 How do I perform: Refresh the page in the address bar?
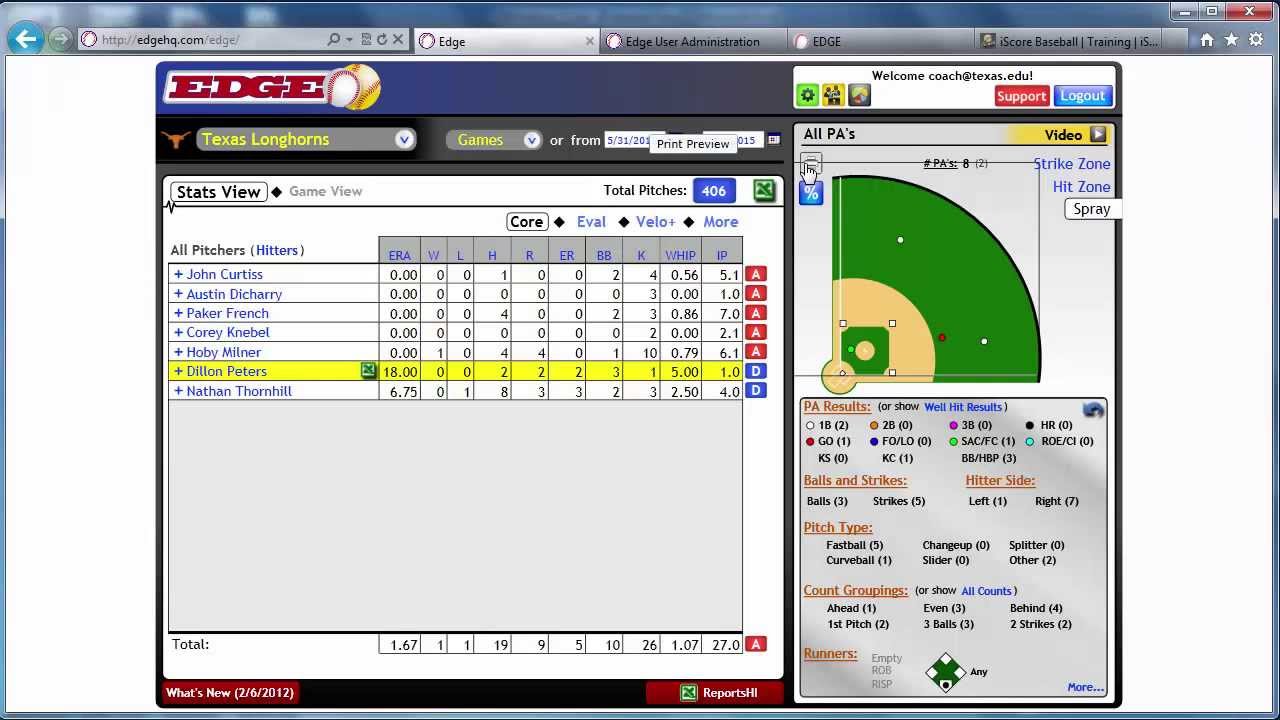click(381, 40)
